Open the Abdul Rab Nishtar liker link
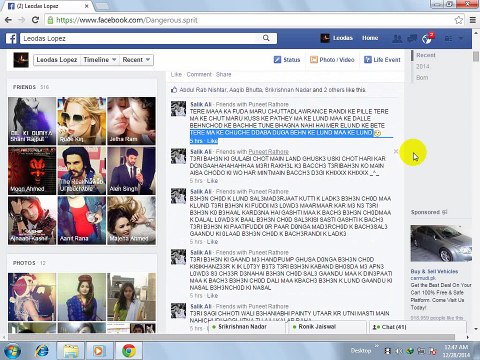This screenshot has height=360, width=480. [203, 90]
